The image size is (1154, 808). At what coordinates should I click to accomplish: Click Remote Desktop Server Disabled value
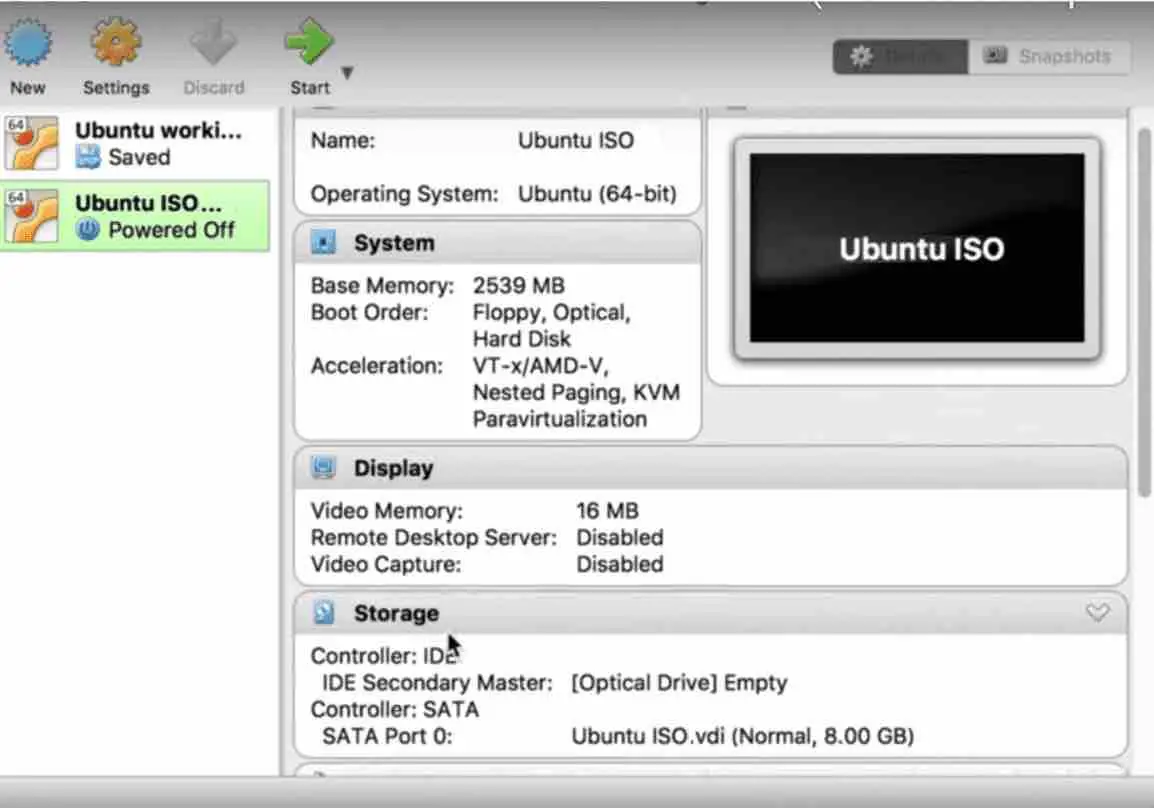click(620, 537)
